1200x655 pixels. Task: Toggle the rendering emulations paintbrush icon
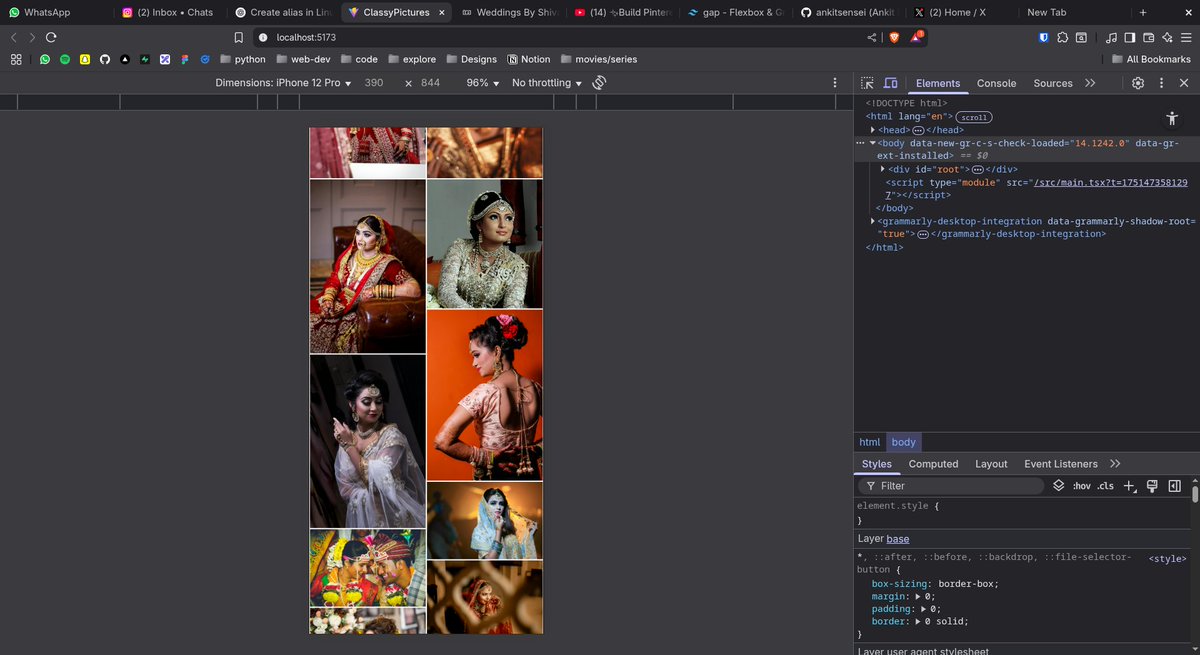tap(1152, 486)
